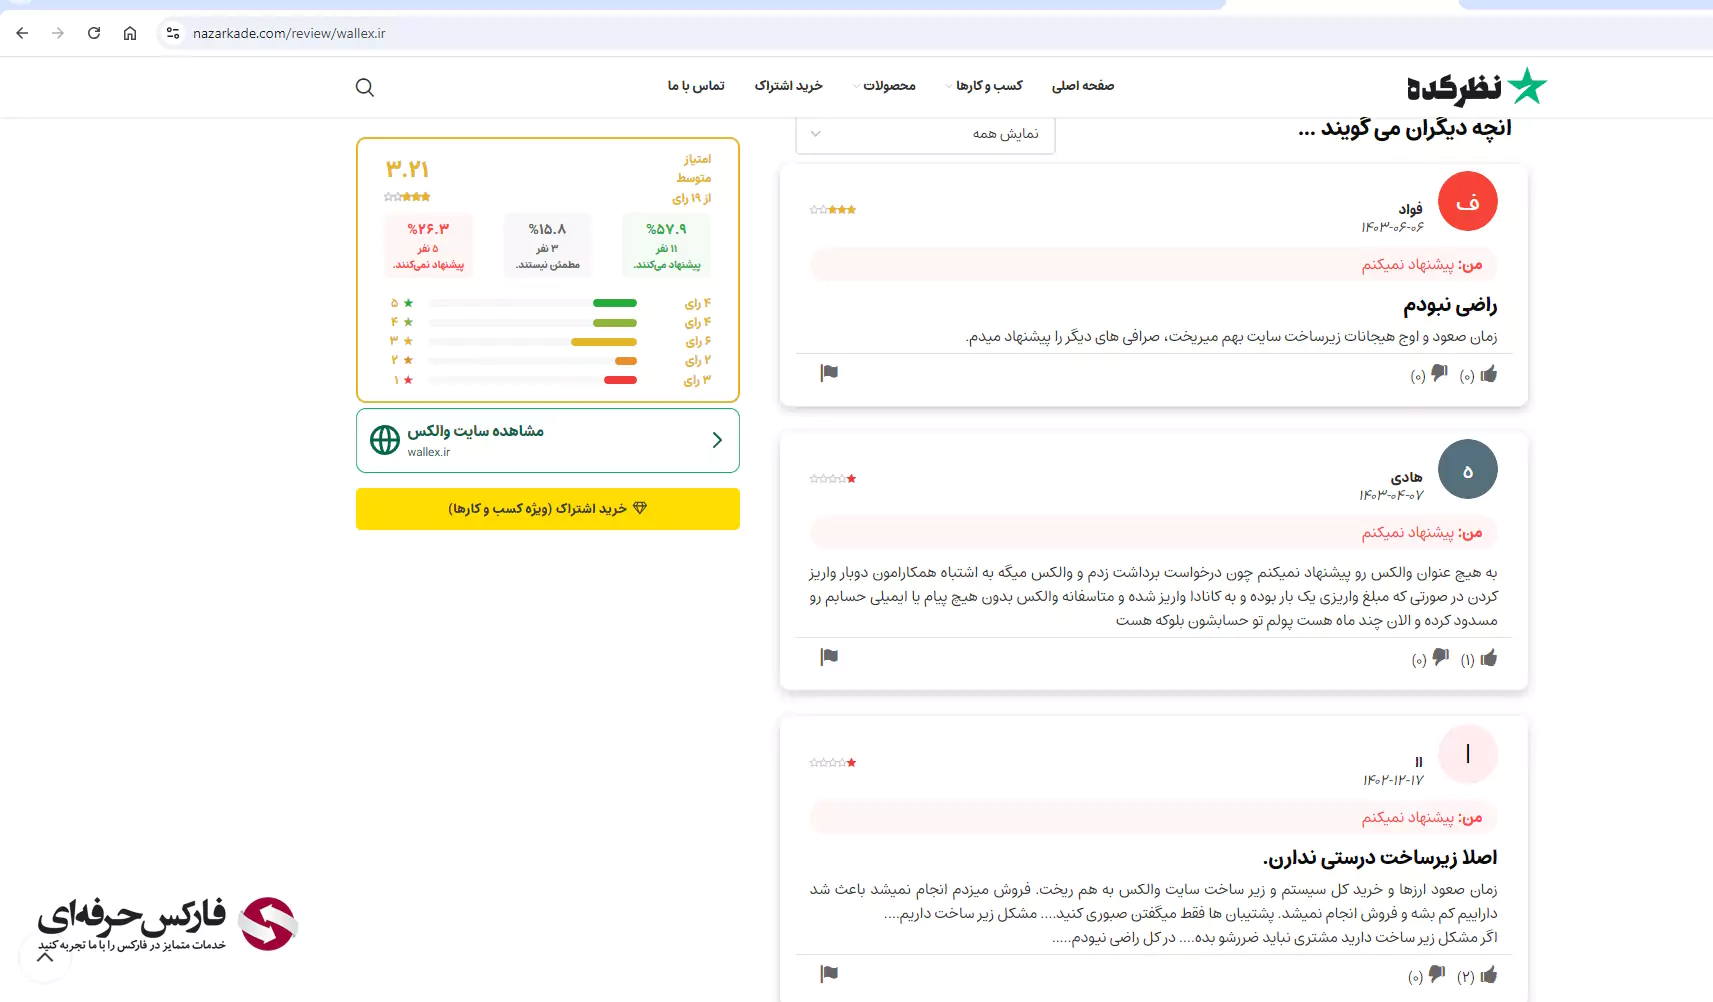The width and height of the screenshot is (1713, 1002).
Task: Click the date ۱۴۰۳-۰۶-۰۶ under فواد
Action: click(1392, 227)
